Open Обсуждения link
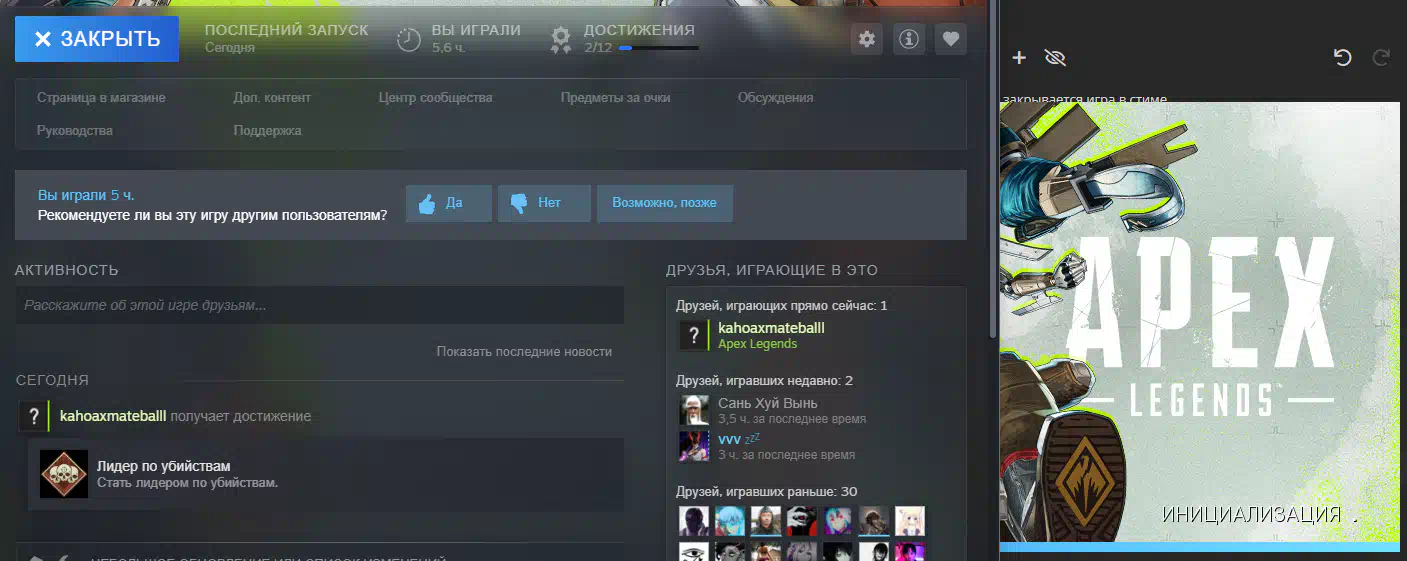This screenshot has width=1407, height=561. tap(775, 98)
